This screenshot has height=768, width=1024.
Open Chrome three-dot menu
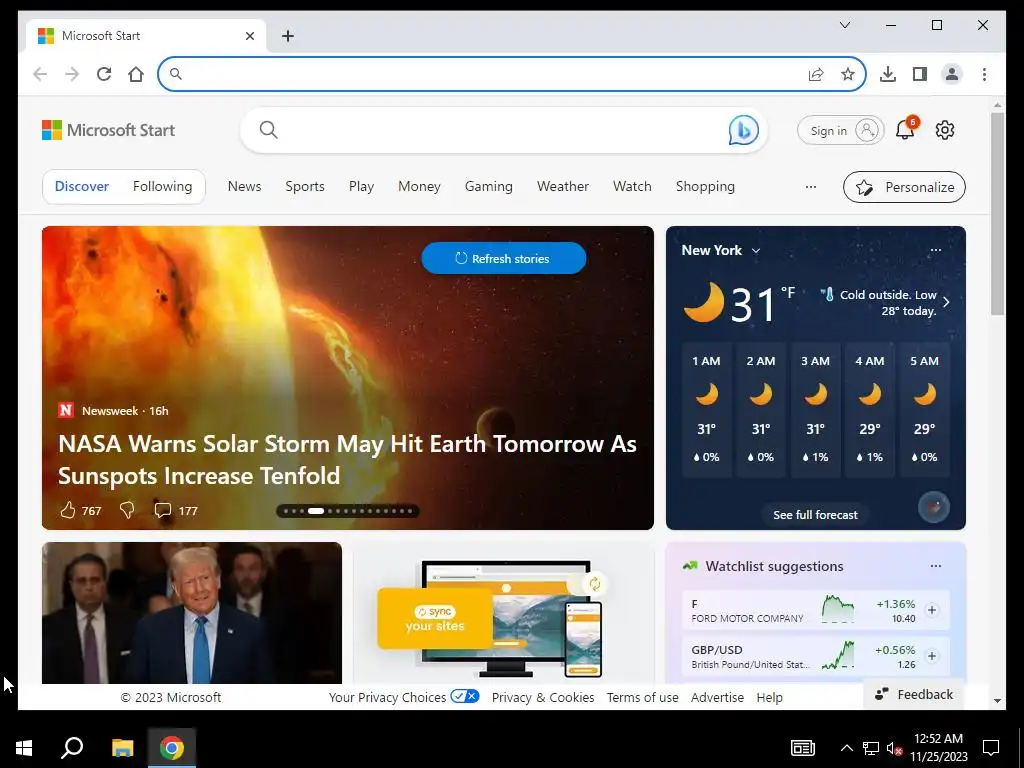point(984,74)
